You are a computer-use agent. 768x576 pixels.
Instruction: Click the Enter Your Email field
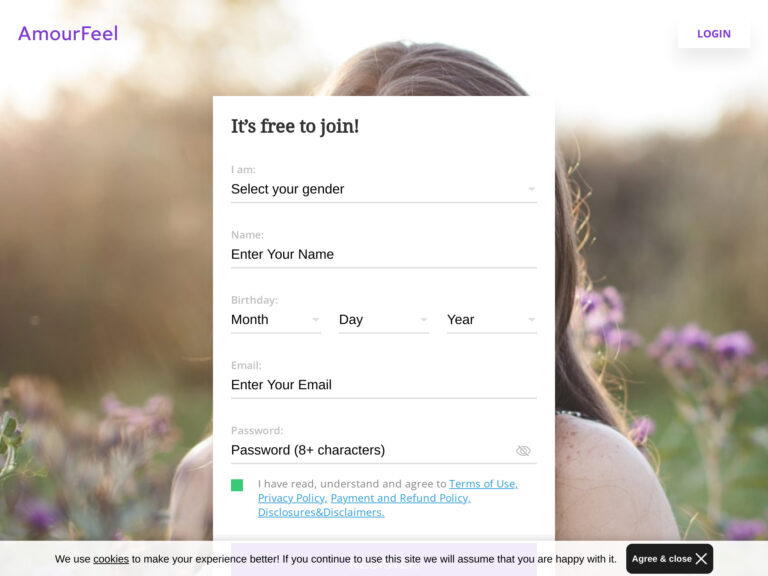[384, 385]
